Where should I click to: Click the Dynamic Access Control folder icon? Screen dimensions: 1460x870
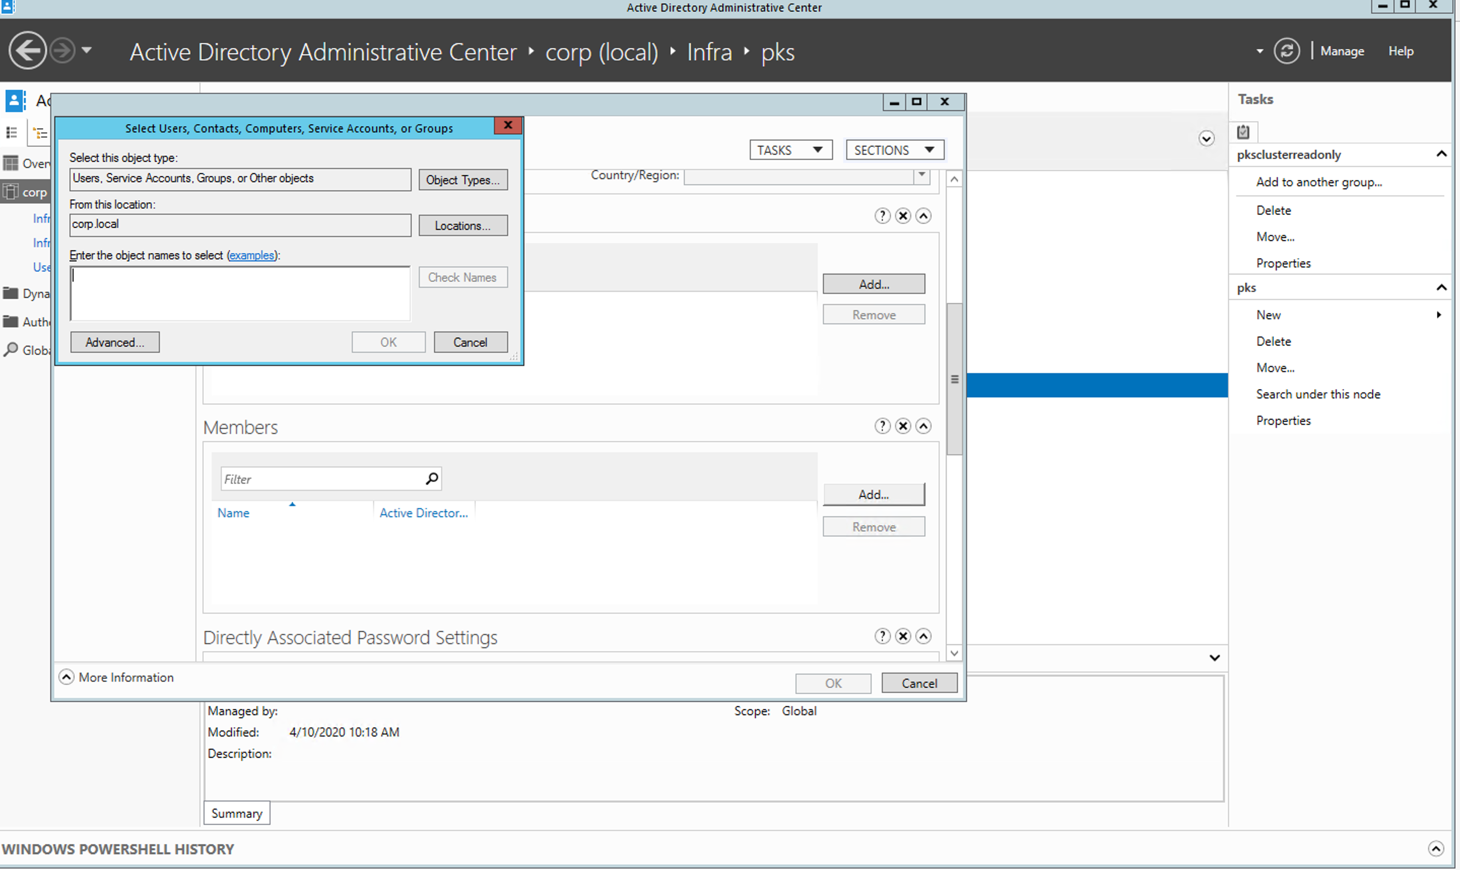point(11,293)
